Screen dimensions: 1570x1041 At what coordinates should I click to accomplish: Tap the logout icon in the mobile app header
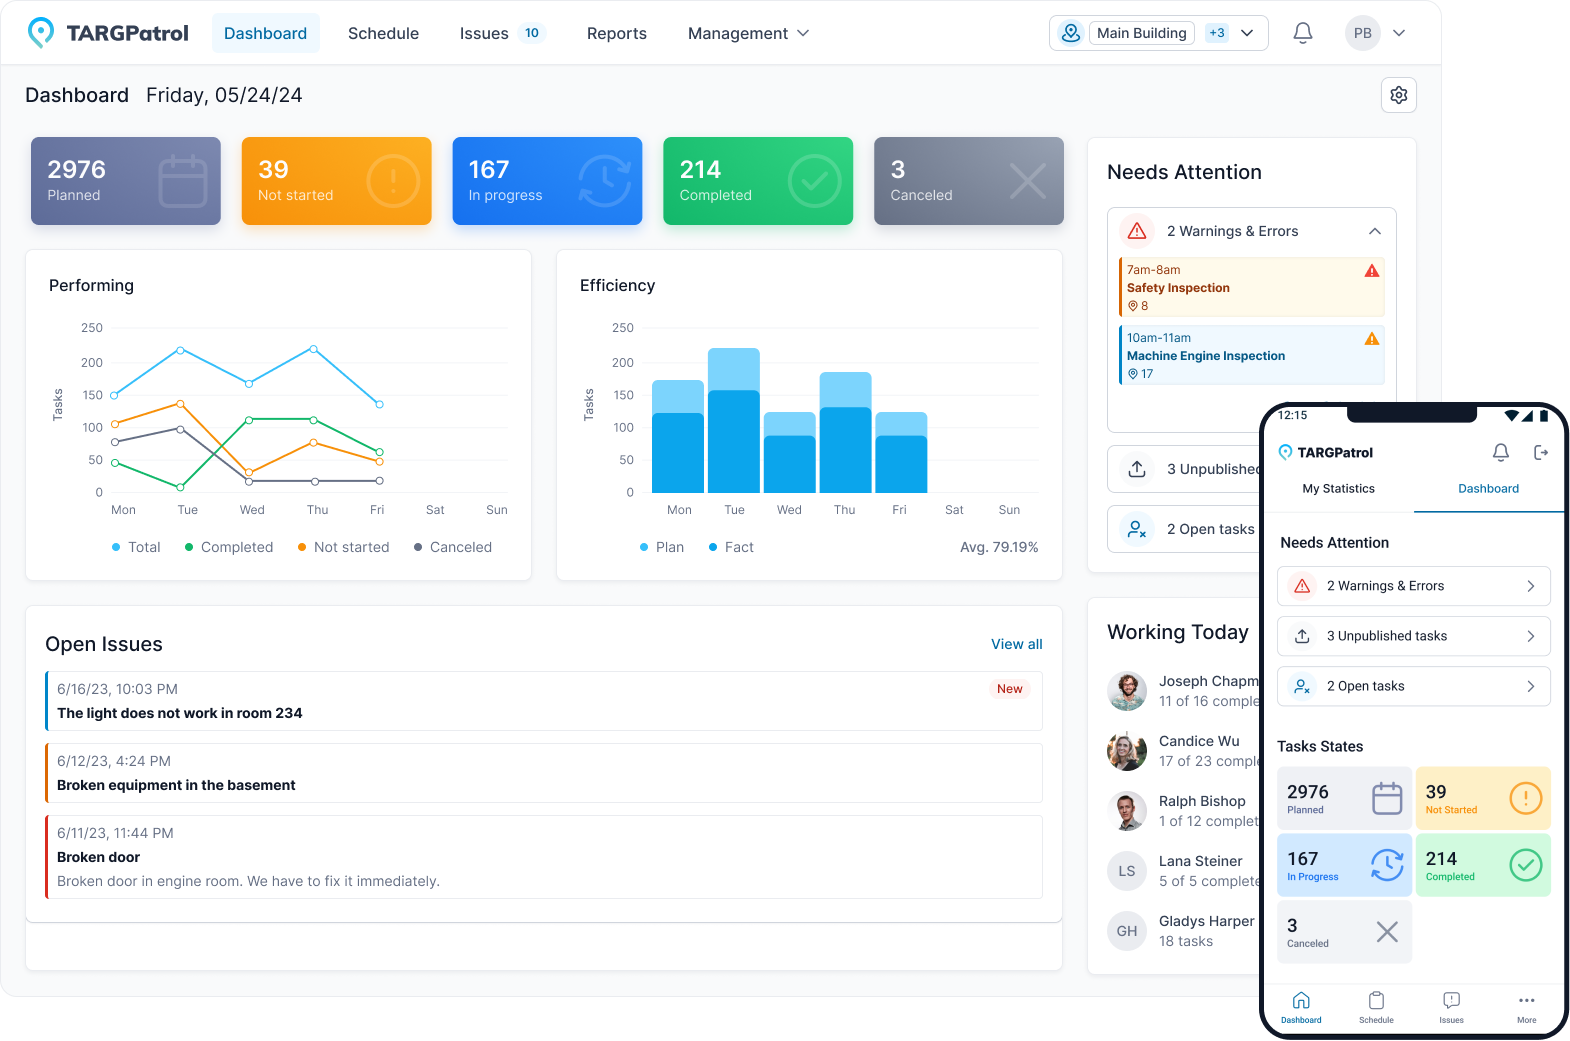(1541, 453)
